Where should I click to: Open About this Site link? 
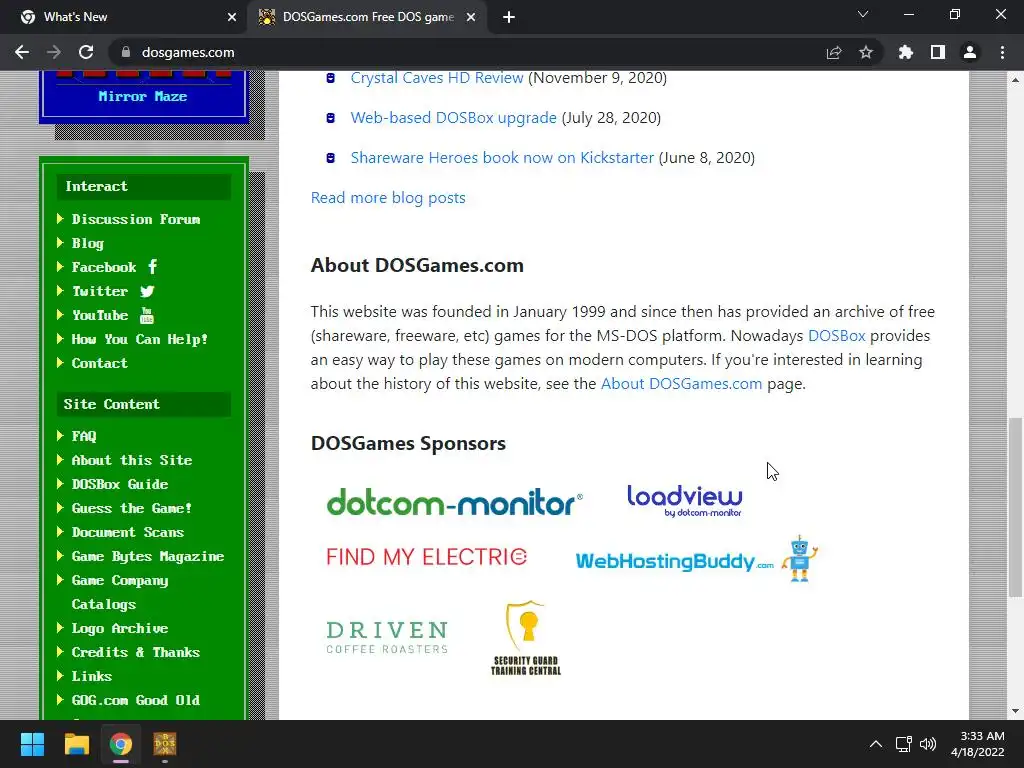(132, 460)
